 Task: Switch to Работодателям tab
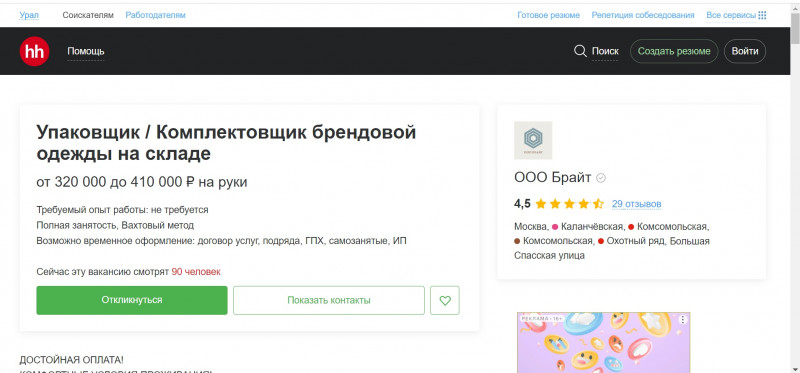(156, 15)
